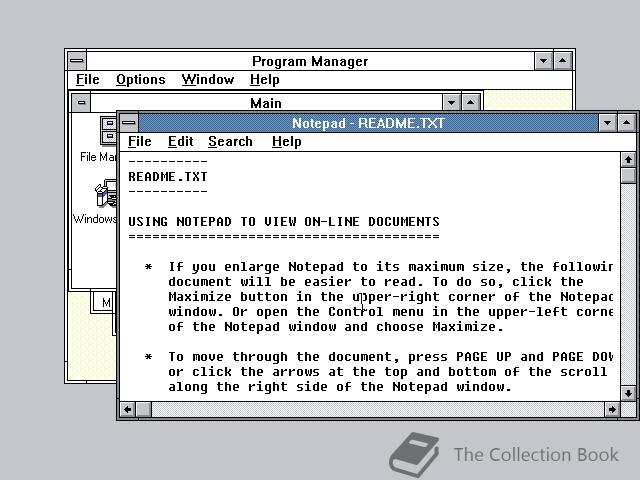640x480 pixels.
Task: Maximize the Program Manager window
Action: 562,61
